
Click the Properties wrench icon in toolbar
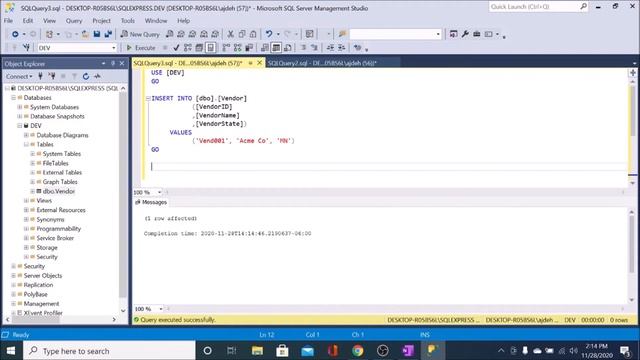465,34
